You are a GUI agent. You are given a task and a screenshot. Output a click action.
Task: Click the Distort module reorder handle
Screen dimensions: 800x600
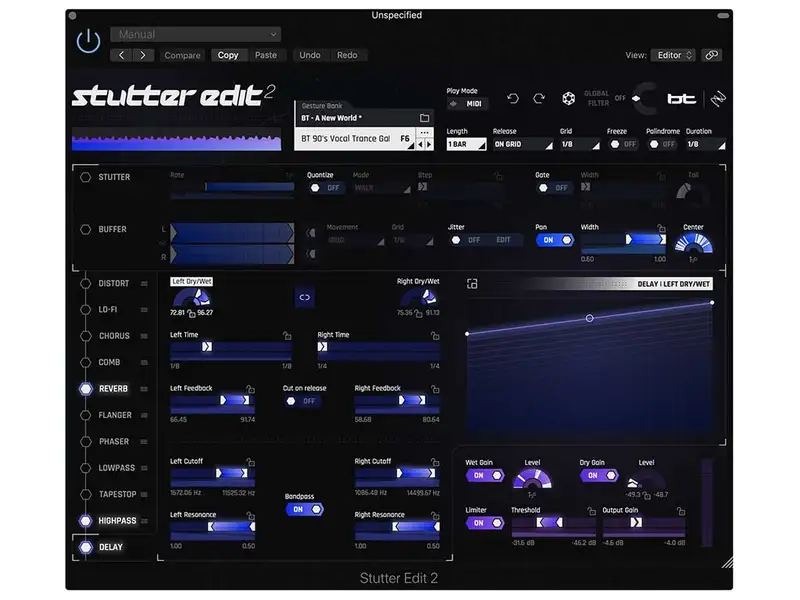pyautogui.click(x=144, y=284)
